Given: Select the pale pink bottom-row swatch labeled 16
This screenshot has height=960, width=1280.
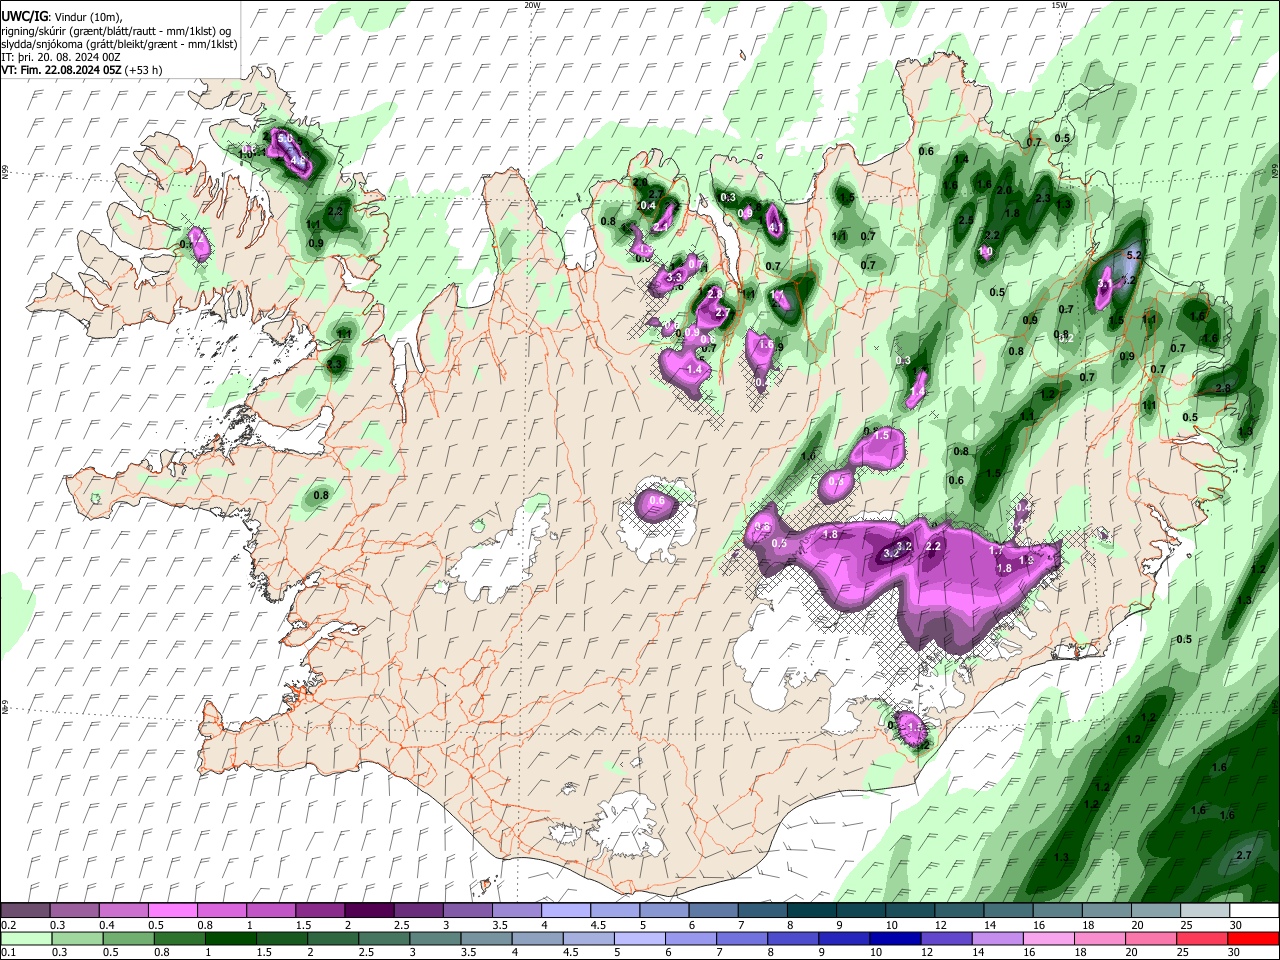Looking at the screenshot, I should pos(1048,939).
